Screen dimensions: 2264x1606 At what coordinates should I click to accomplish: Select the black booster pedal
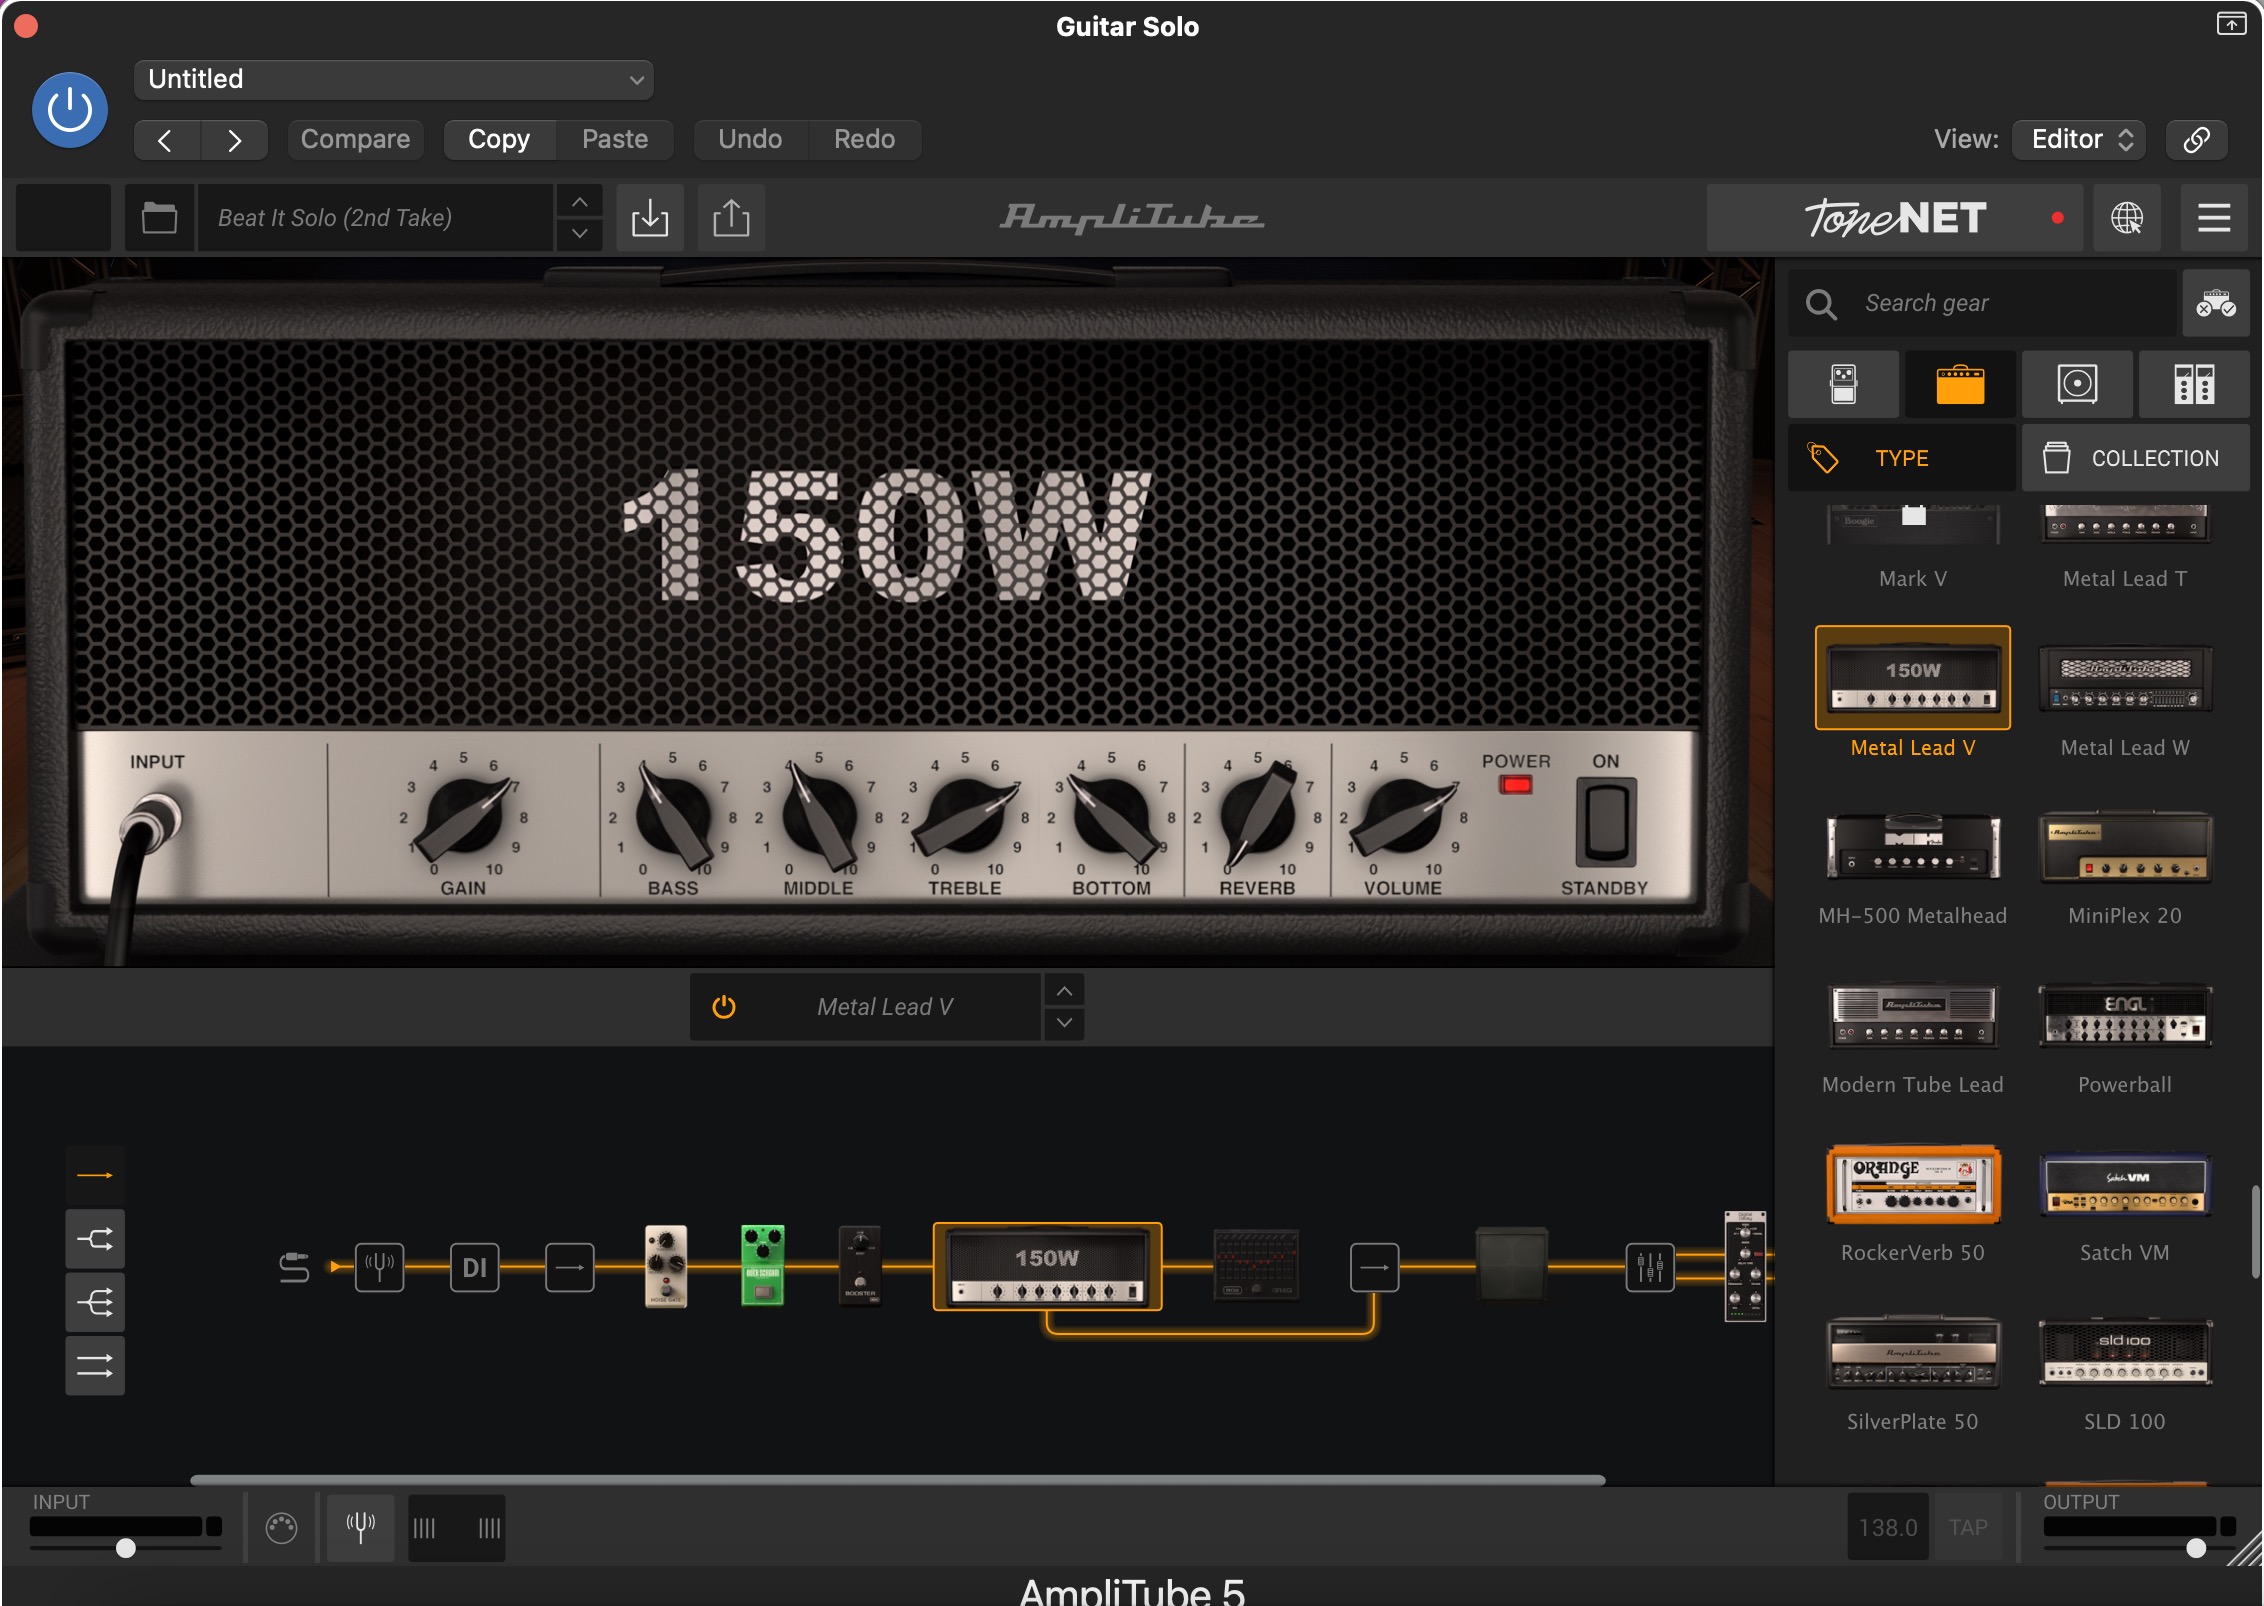(x=860, y=1266)
